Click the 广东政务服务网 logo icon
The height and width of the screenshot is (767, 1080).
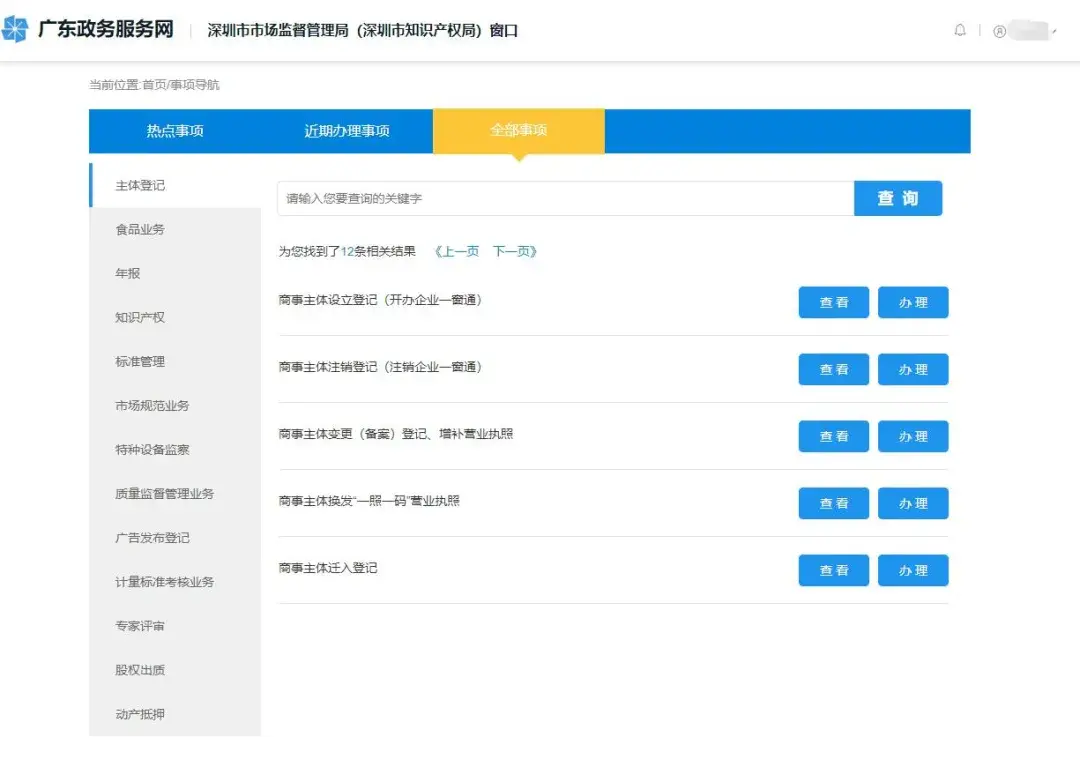(18, 30)
